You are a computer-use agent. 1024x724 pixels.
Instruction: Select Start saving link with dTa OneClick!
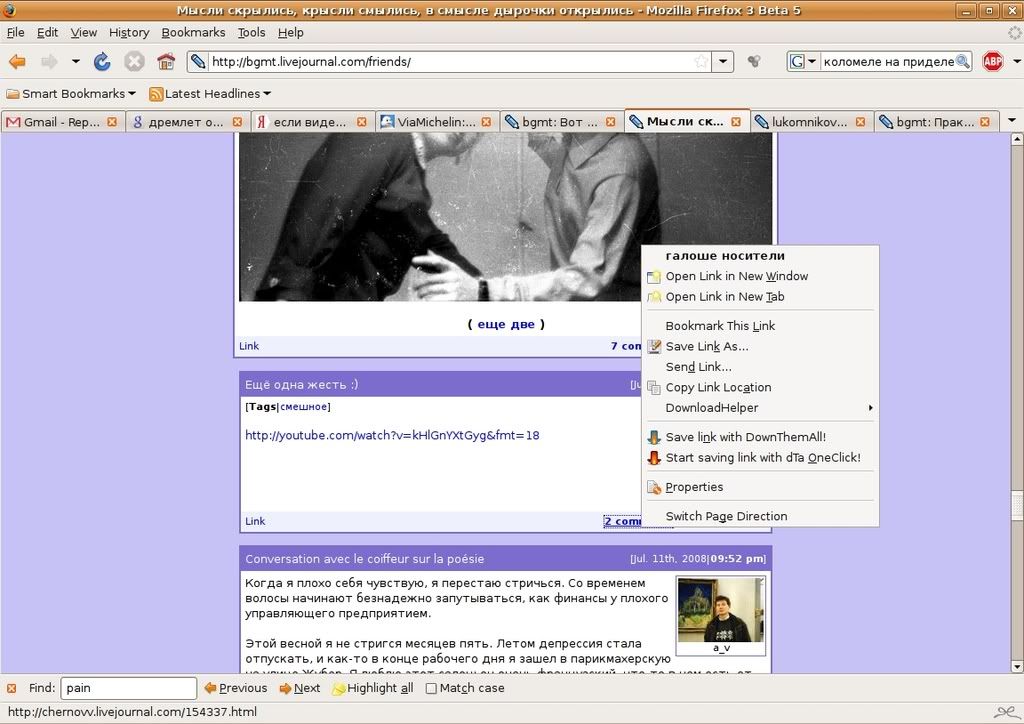pos(760,458)
